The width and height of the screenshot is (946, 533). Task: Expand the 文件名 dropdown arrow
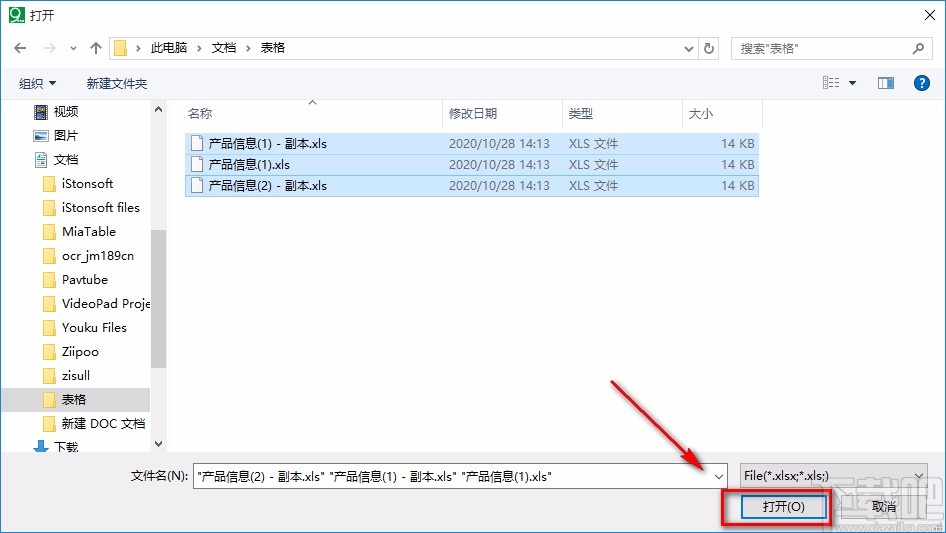[719, 476]
